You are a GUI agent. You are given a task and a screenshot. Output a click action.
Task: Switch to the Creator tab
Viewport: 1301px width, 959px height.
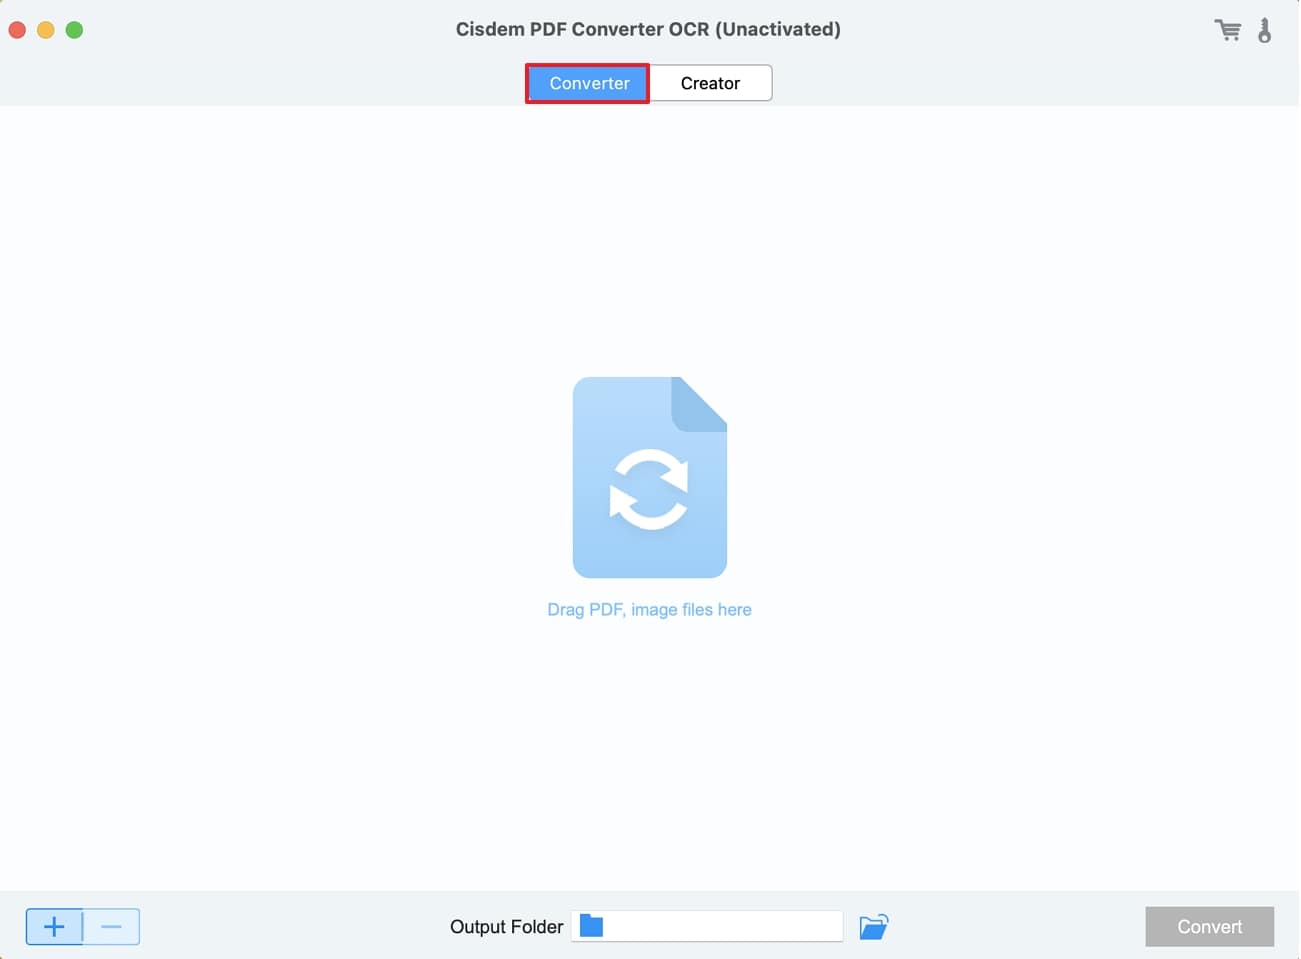(711, 83)
